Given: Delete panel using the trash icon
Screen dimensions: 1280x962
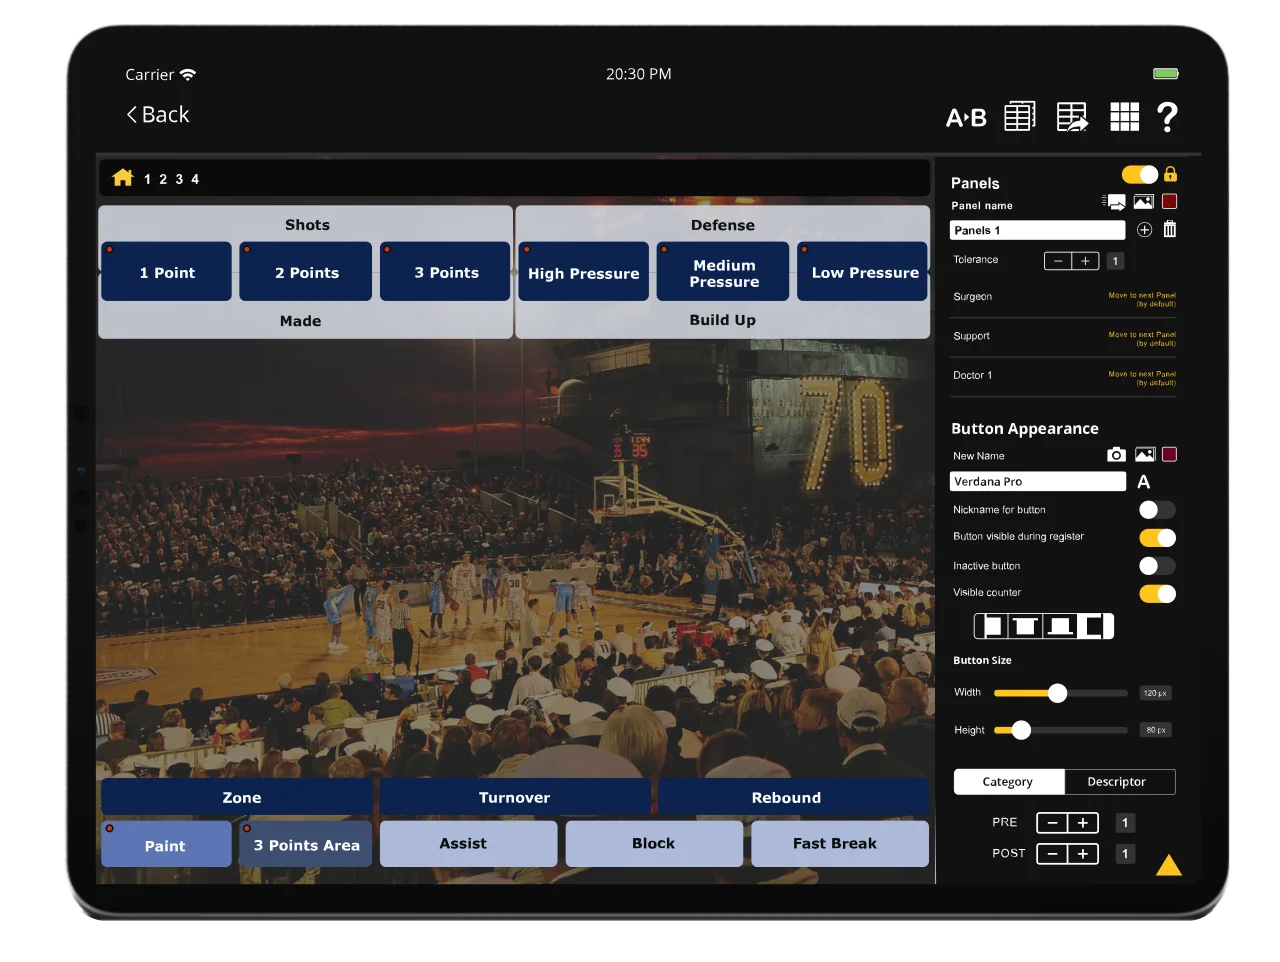Looking at the screenshot, I should pyautogui.click(x=1169, y=230).
